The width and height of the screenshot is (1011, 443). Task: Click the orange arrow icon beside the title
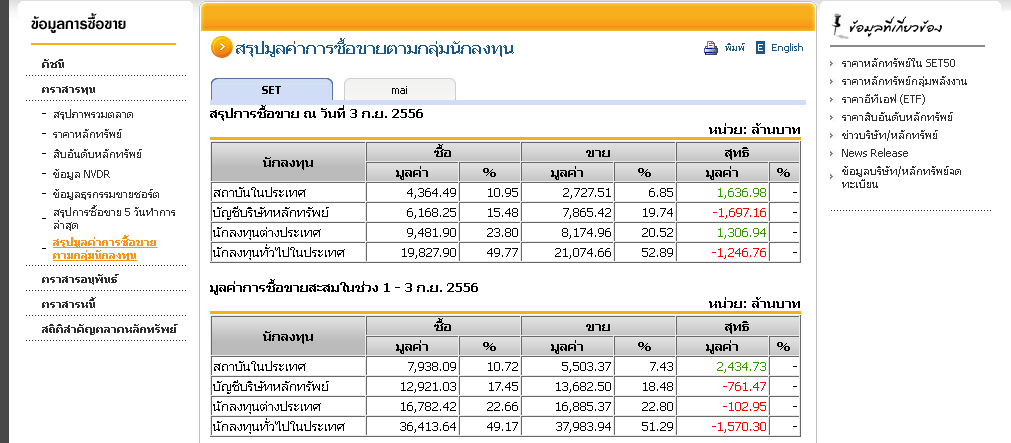(x=221, y=47)
